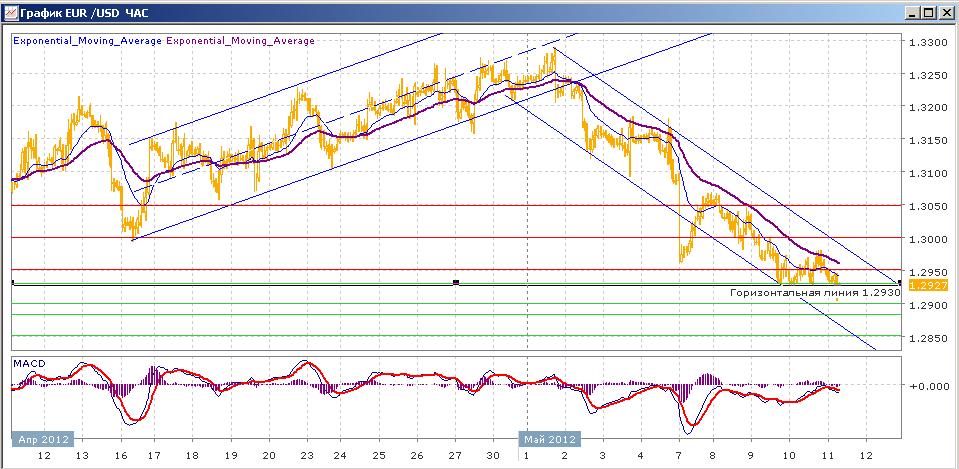Click the 1.2850 price axis label
This screenshot has width=959, height=469.
coord(928,338)
